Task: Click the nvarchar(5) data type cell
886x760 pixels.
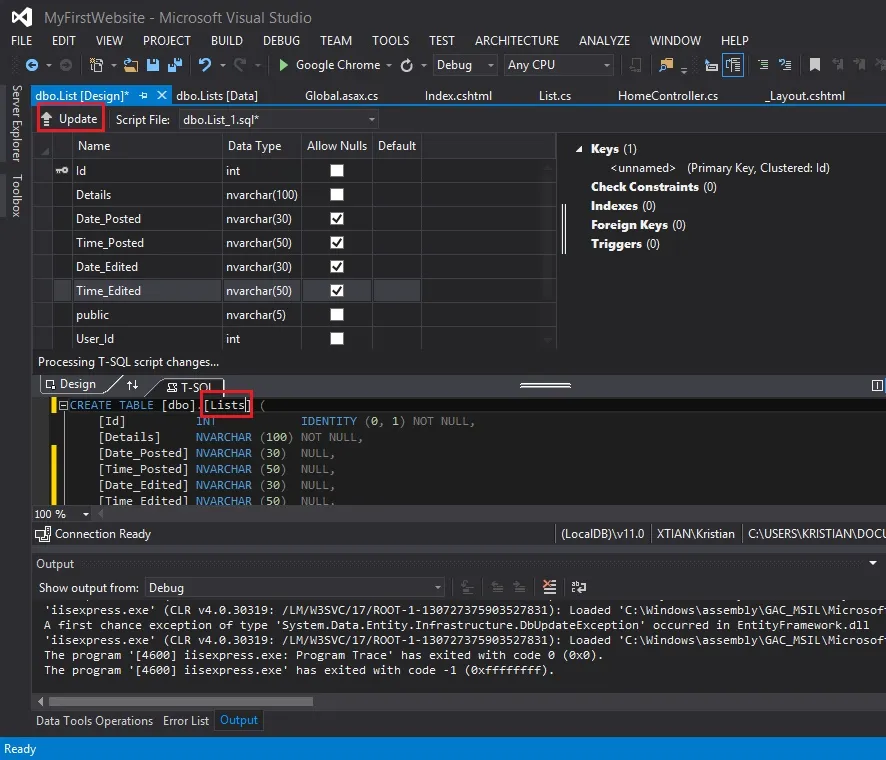Action: pyautogui.click(x=262, y=315)
